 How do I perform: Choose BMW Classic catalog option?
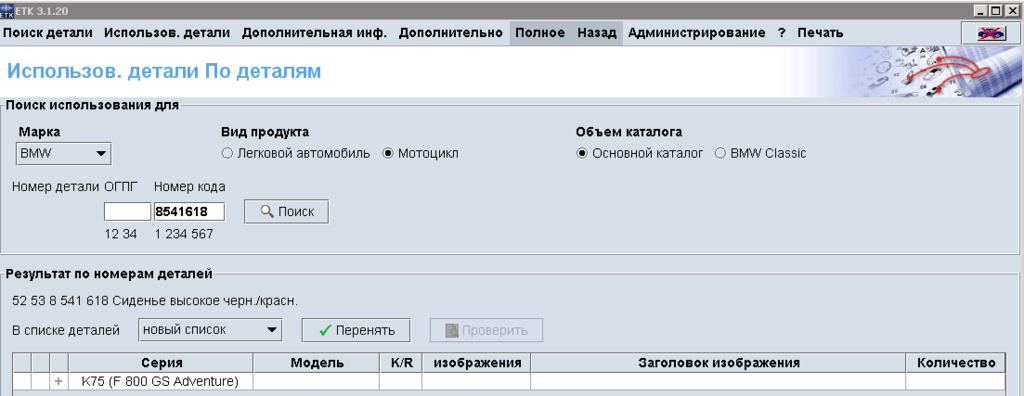(761, 154)
